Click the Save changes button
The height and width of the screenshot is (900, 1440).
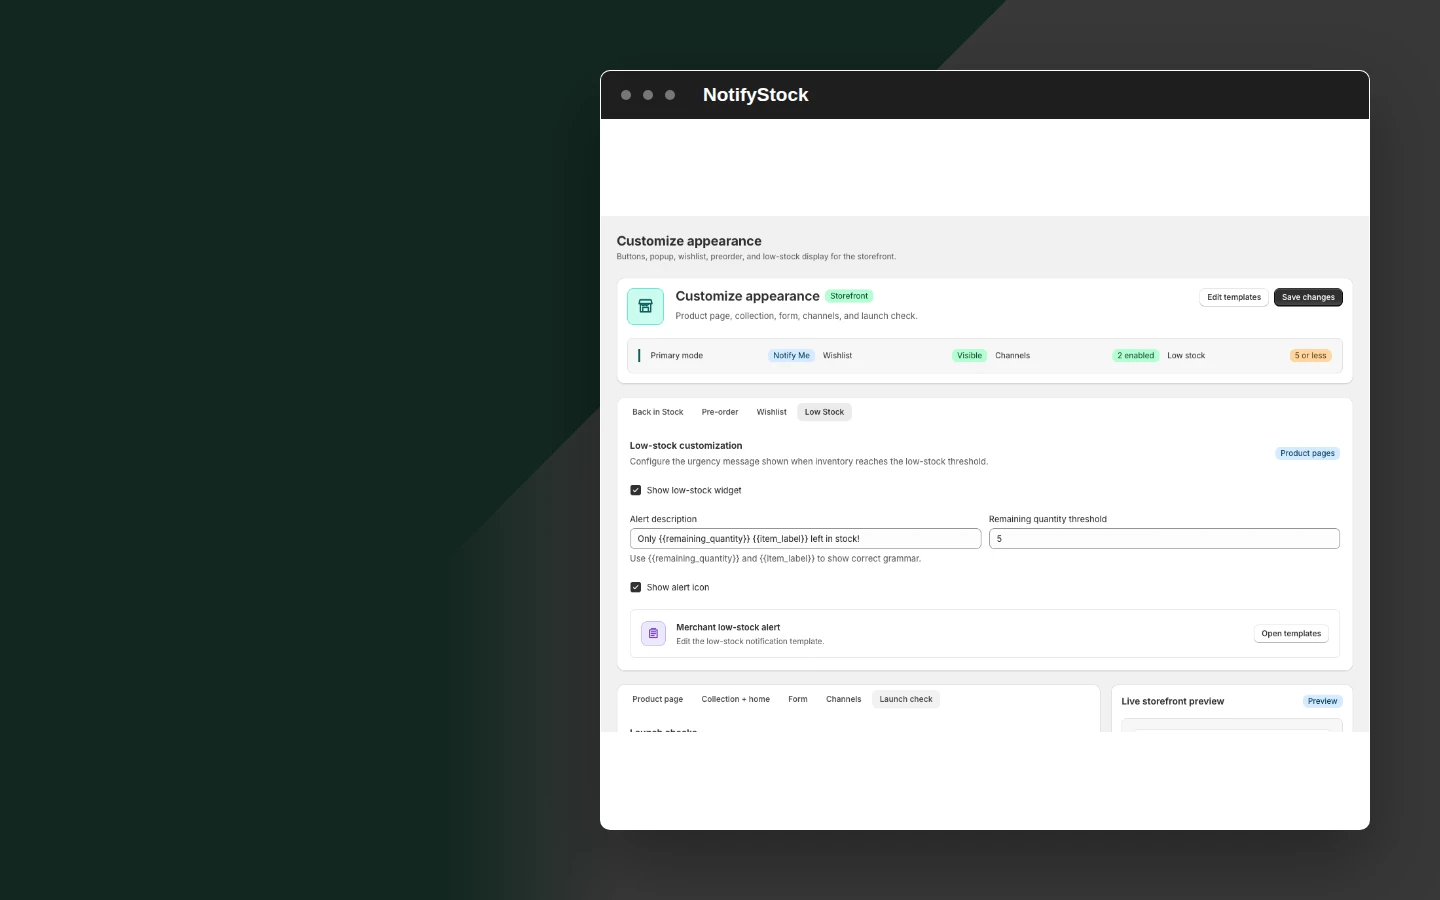tap(1308, 297)
